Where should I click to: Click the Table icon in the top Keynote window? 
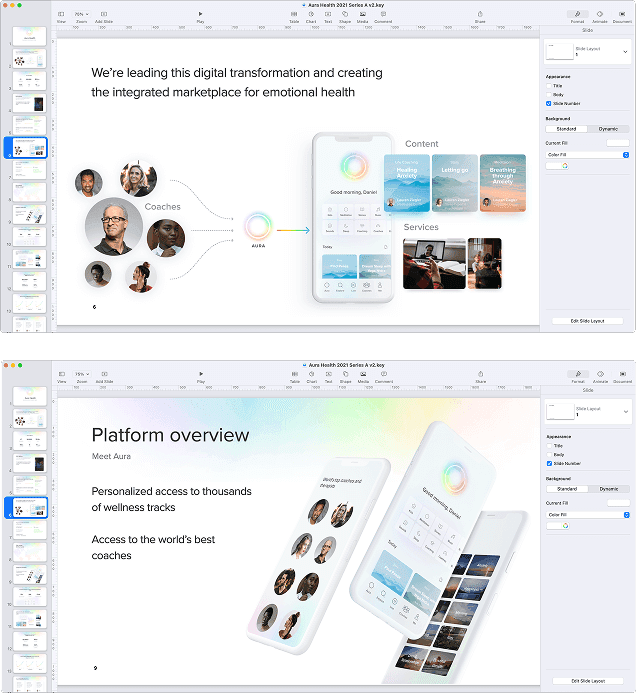[x=294, y=14]
